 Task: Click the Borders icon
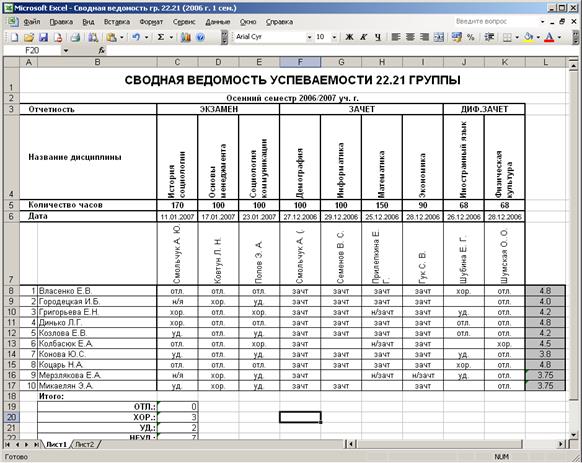[x=507, y=37]
